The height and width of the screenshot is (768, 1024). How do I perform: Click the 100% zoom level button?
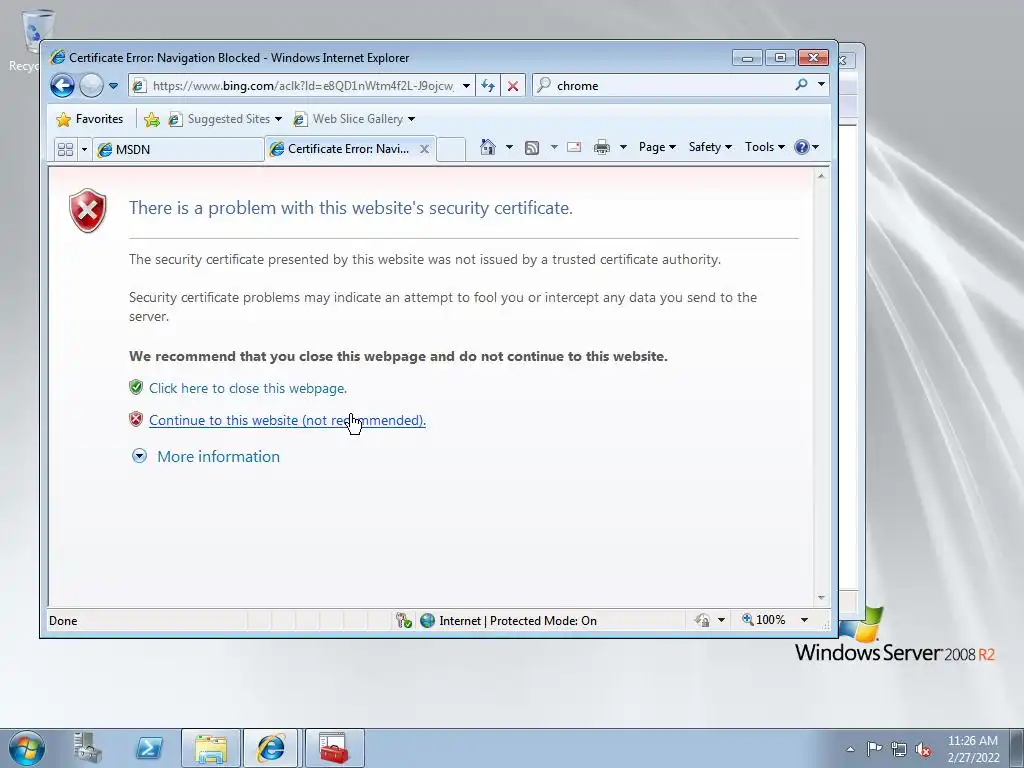[x=764, y=620]
